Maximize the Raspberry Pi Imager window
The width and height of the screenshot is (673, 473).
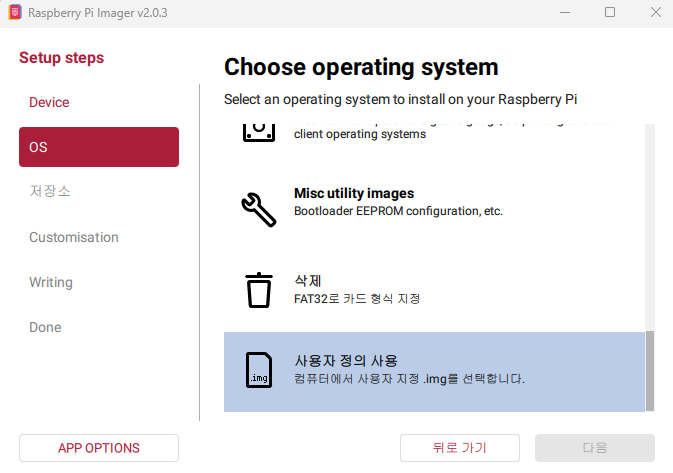[x=610, y=12]
